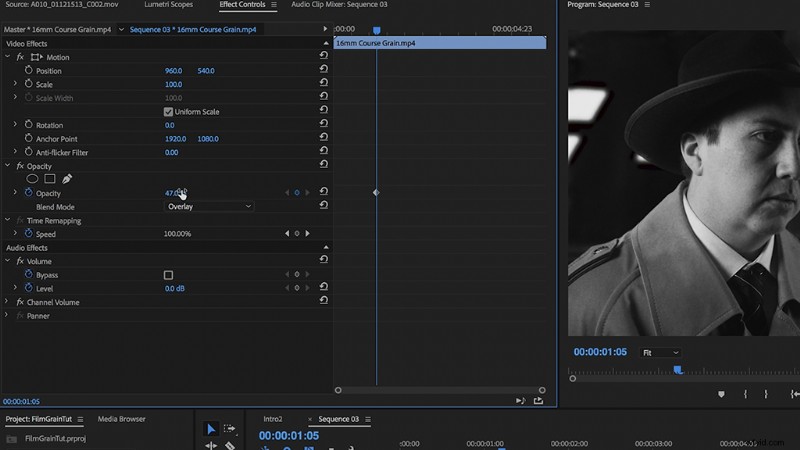Switch to the Source monitor tab

coord(62,5)
